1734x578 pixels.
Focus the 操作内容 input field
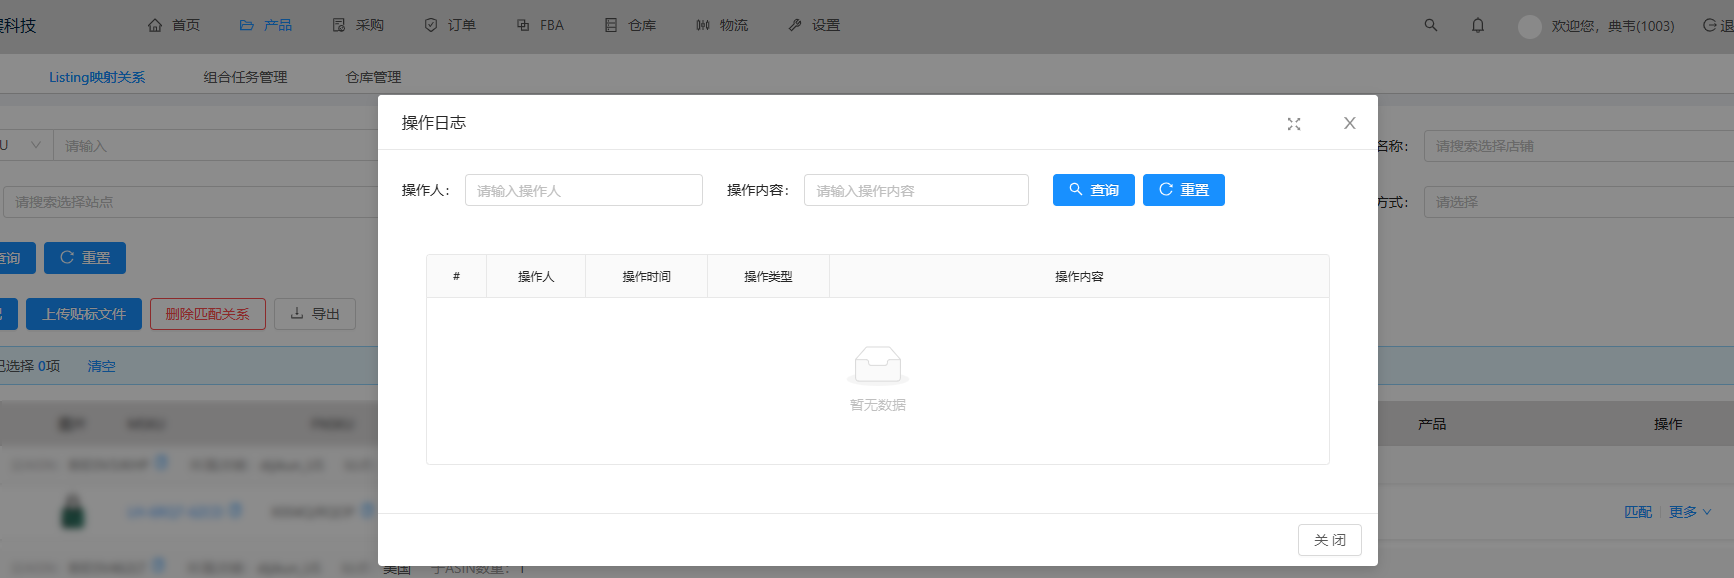tap(915, 190)
